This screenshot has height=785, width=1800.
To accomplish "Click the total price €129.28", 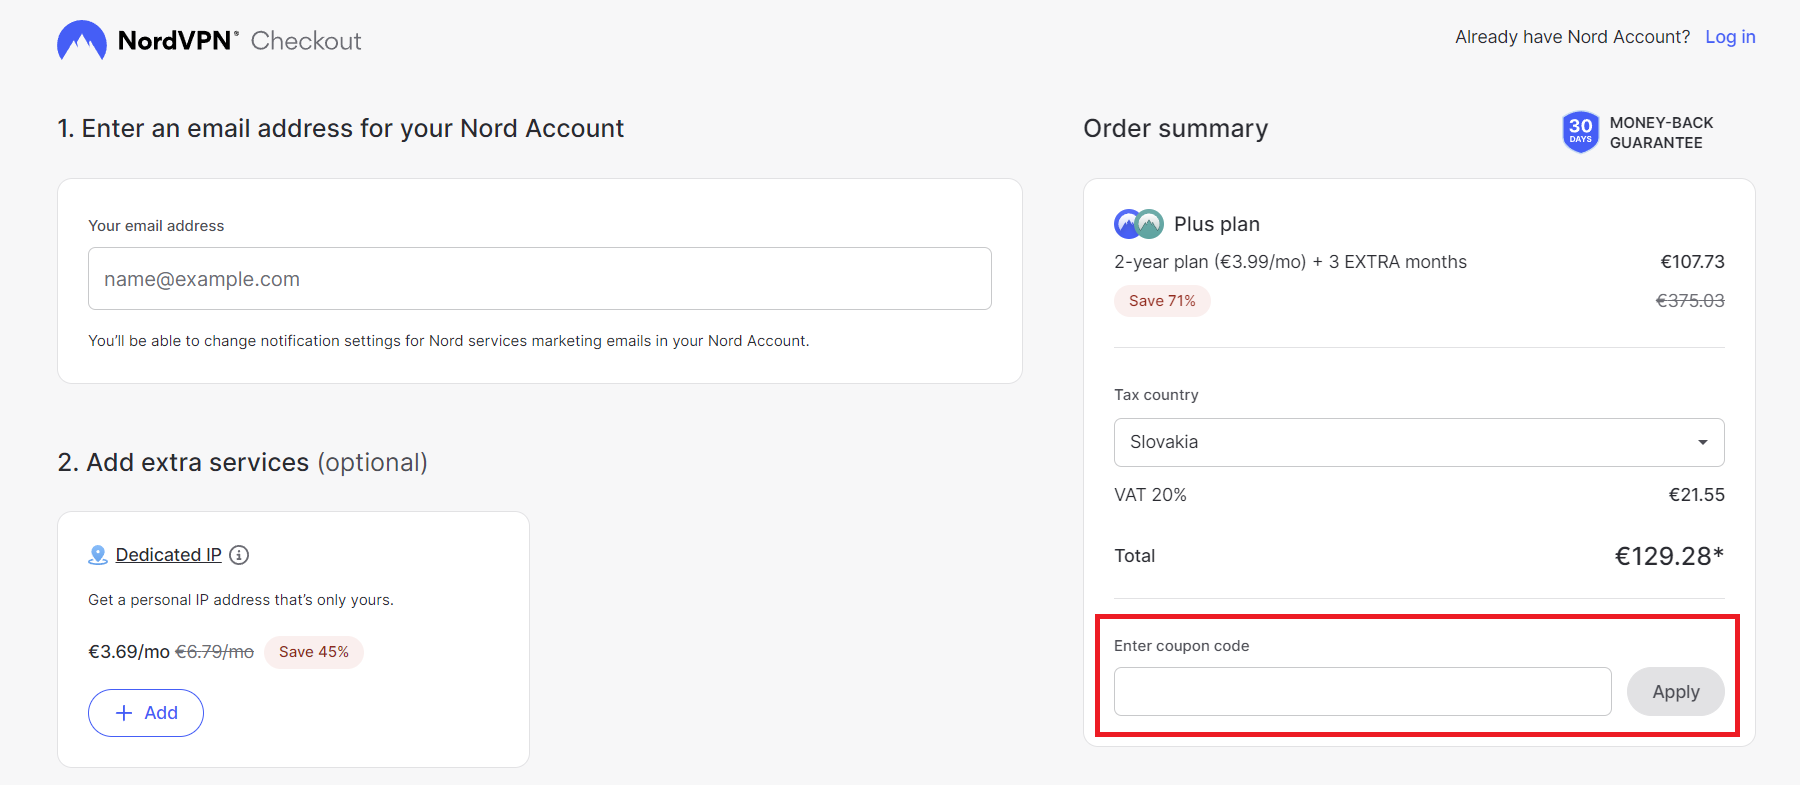I will click(x=1668, y=556).
